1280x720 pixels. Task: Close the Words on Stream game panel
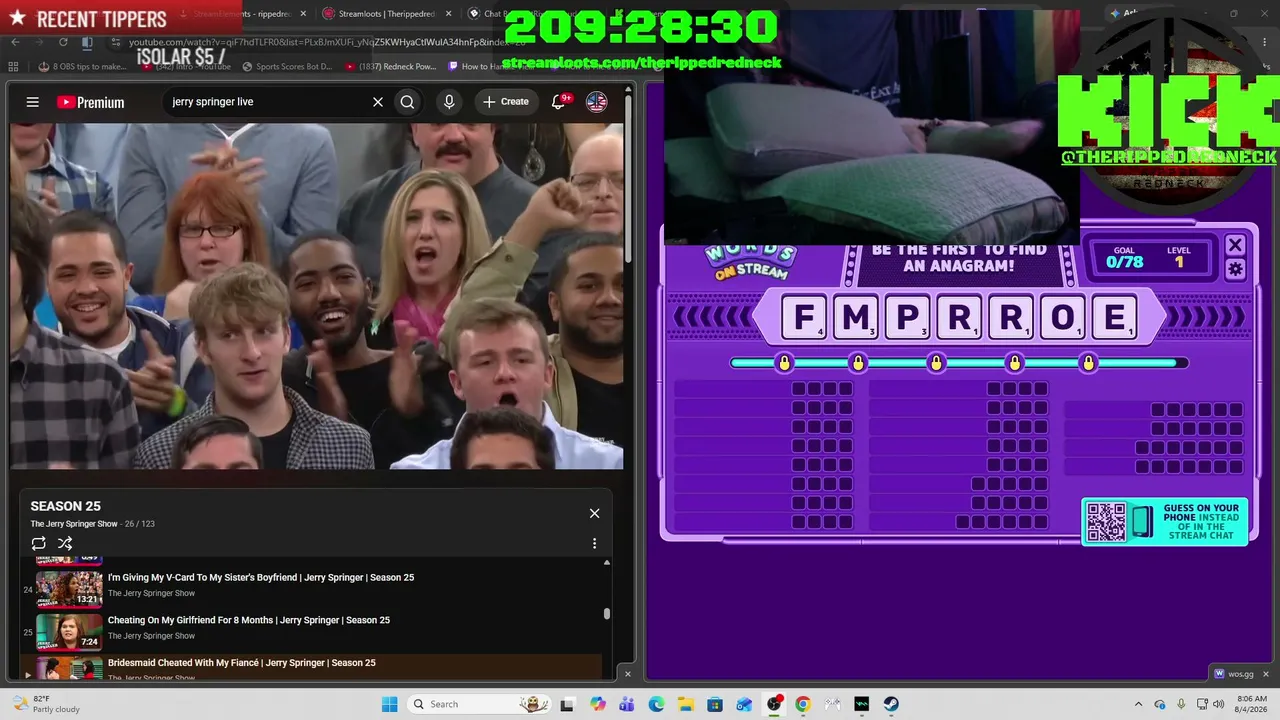tap(1235, 245)
